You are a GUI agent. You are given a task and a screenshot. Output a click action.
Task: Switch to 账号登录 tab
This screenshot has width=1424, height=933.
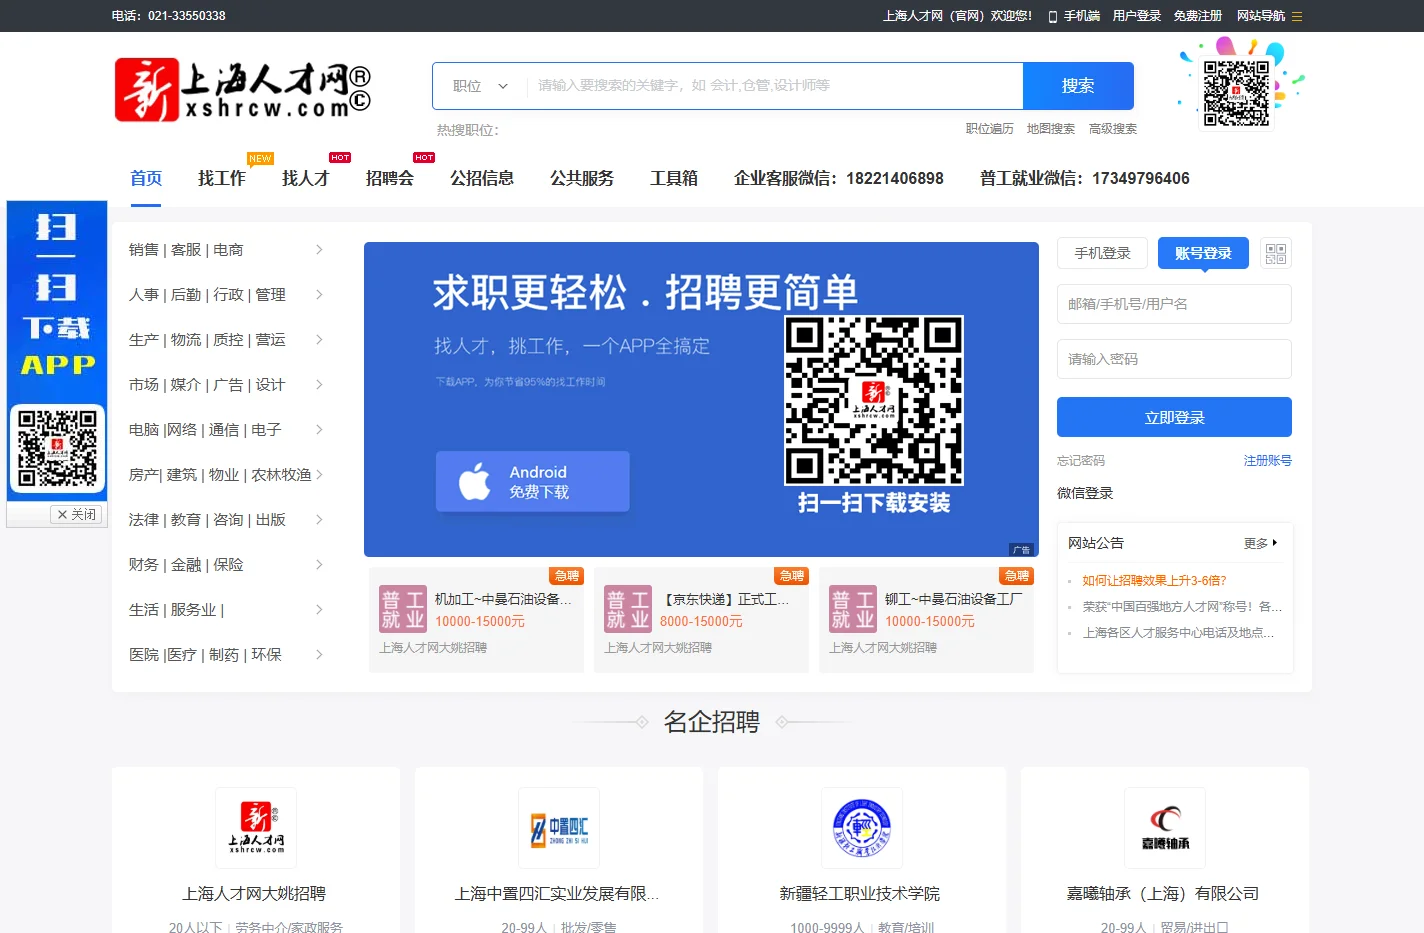(1204, 253)
